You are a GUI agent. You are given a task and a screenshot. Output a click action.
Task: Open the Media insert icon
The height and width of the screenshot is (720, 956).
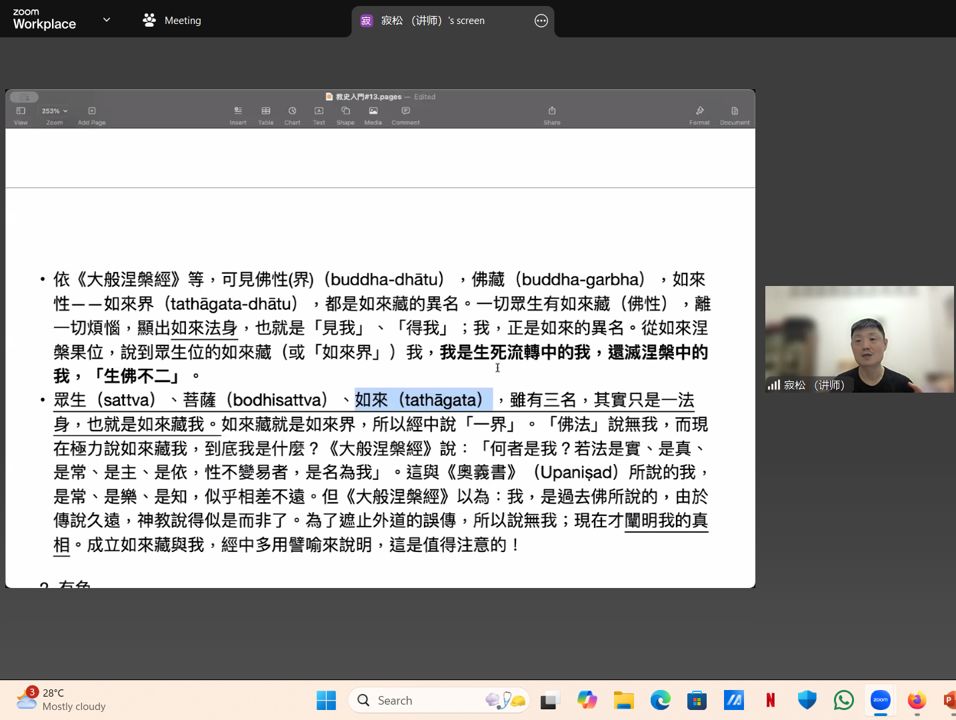[373, 112]
